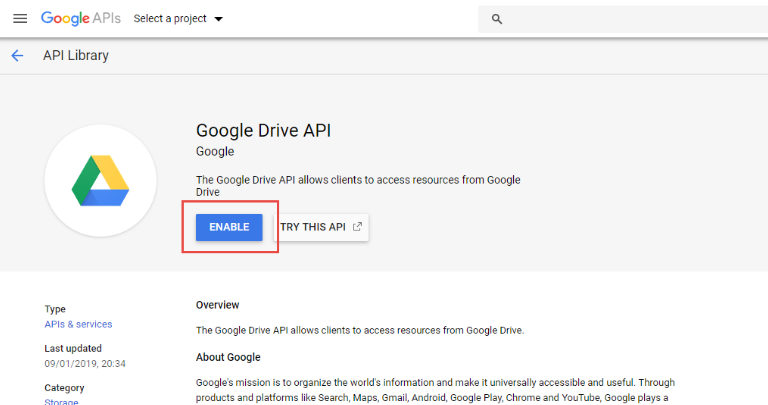Viewport: 768px width, 405px height.
Task: Open the Select a project dropdown
Action: 178,19
